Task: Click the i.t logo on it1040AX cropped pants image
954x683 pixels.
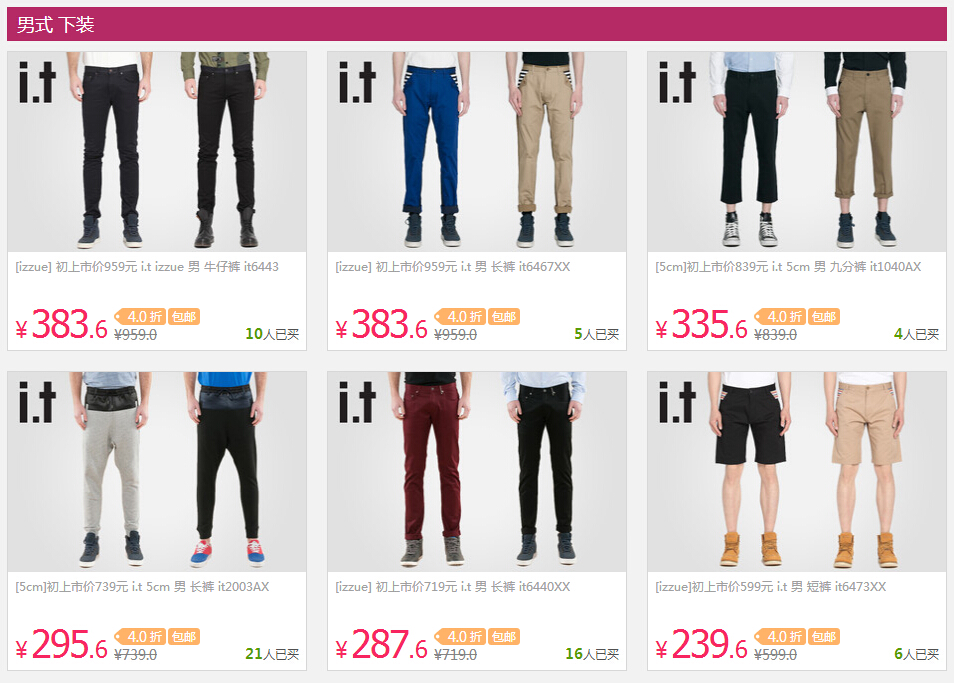Action: pos(677,82)
